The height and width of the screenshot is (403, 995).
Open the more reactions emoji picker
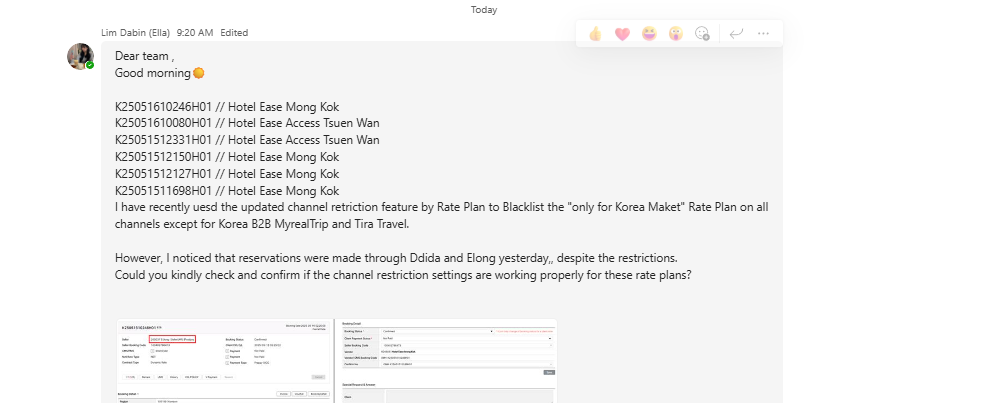[x=702, y=34]
